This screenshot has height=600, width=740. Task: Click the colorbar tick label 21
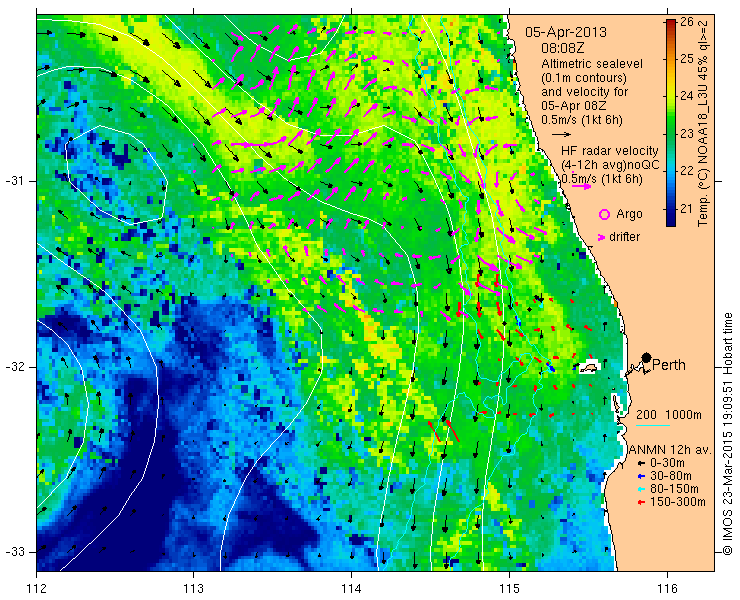687,208
